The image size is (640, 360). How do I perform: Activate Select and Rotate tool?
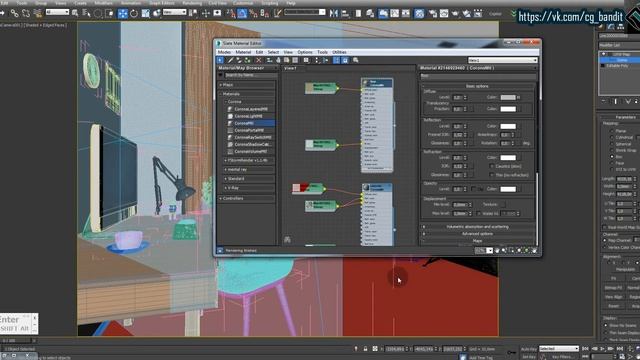[x=134, y=13]
